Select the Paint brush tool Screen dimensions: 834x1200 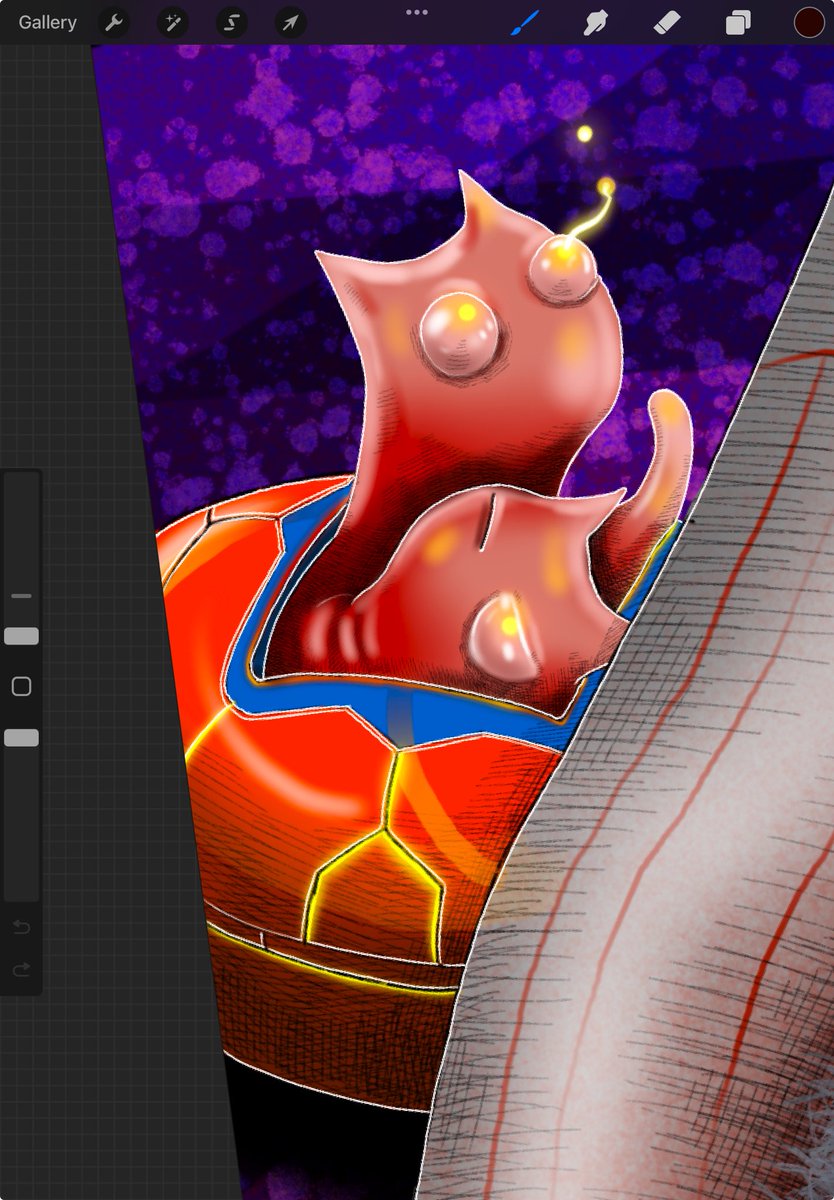point(525,22)
